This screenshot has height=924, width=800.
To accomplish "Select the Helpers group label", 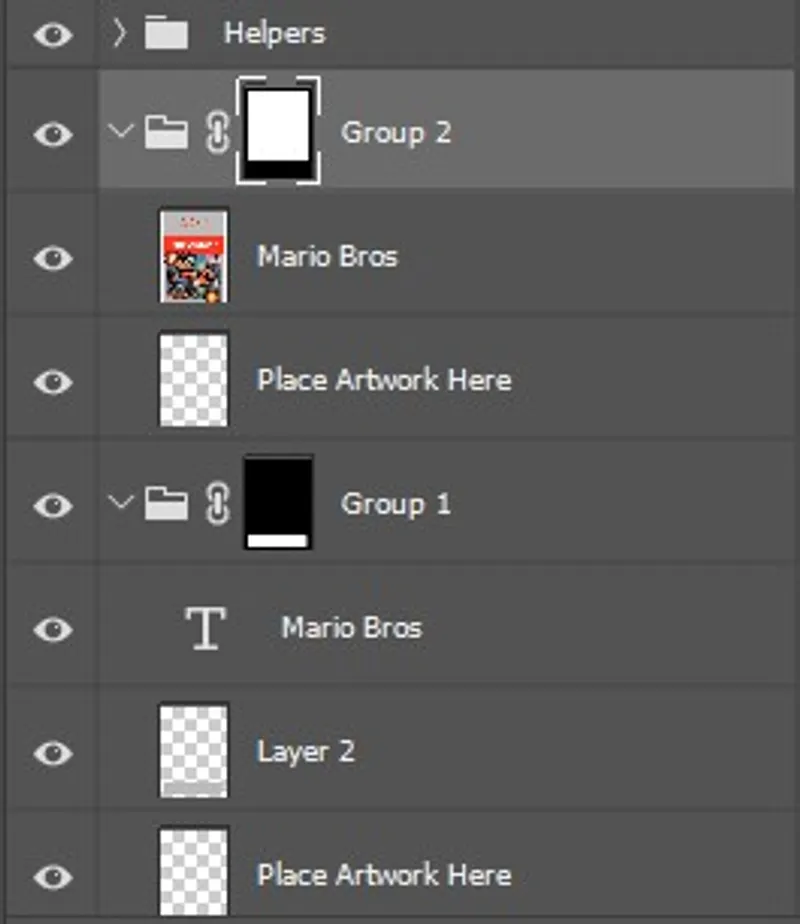I will (x=274, y=34).
